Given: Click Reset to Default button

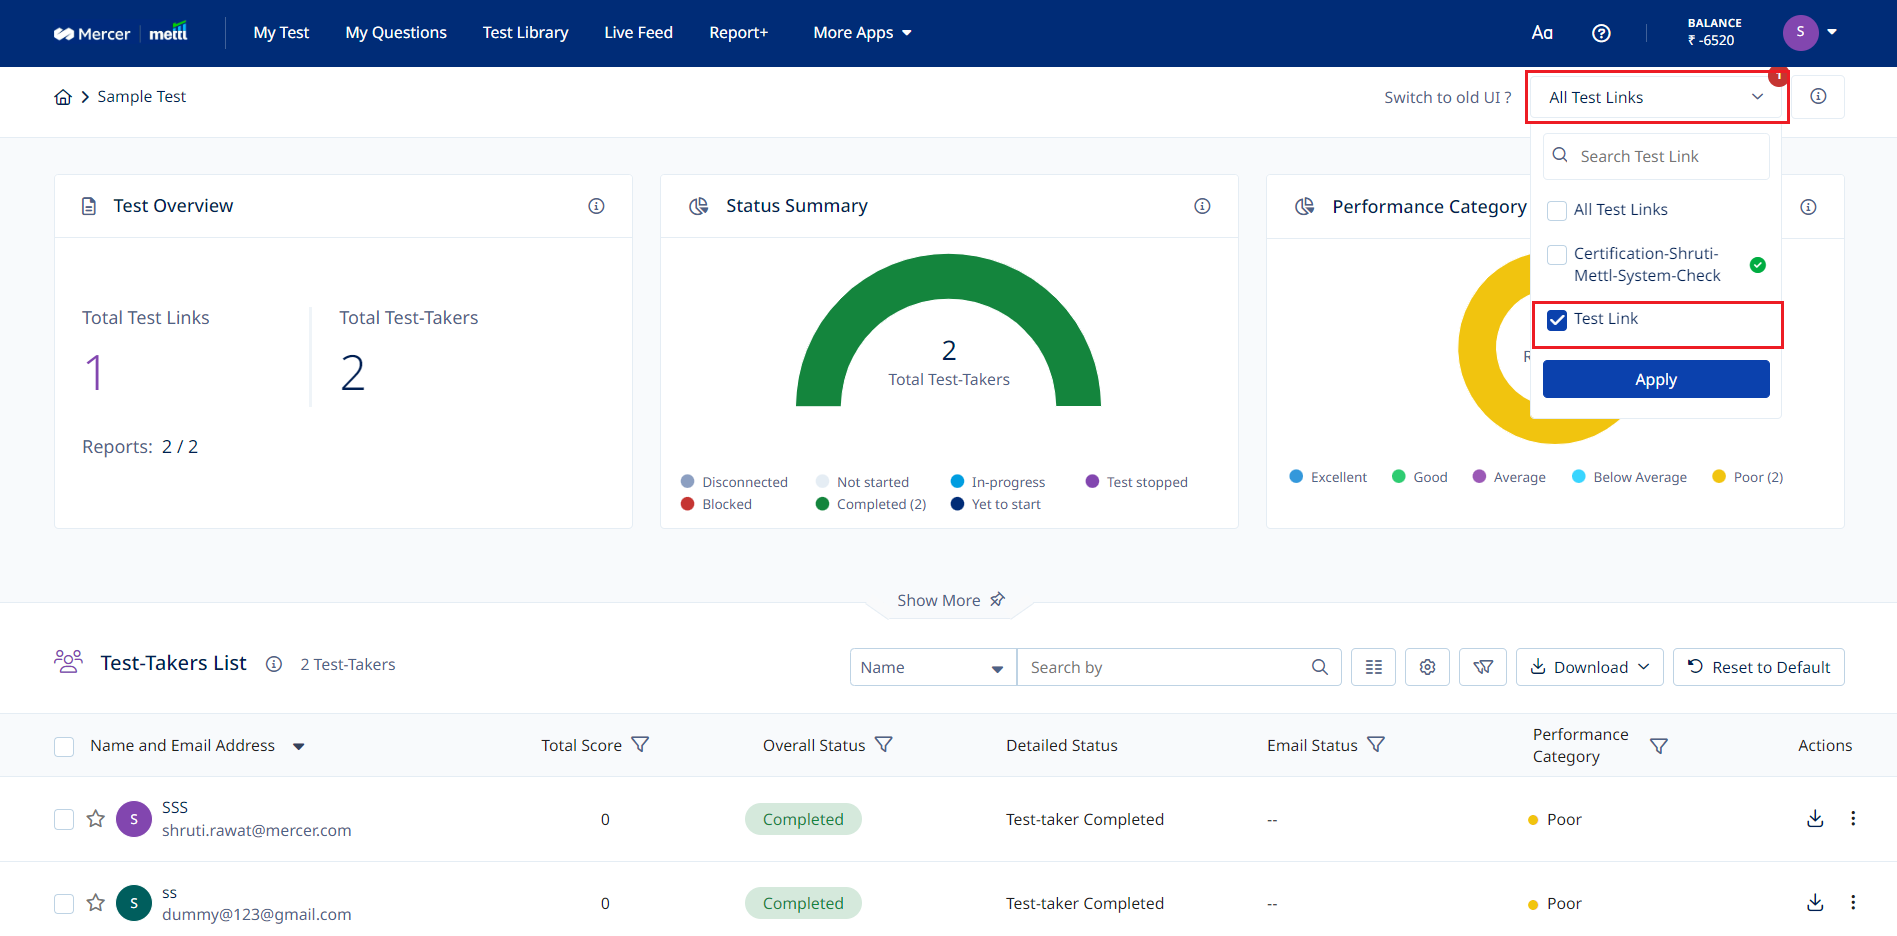Looking at the screenshot, I should click(x=1759, y=667).
